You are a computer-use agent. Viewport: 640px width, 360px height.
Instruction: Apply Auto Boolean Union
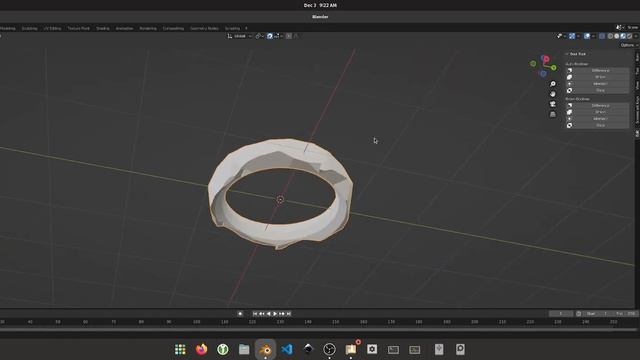click(x=597, y=77)
